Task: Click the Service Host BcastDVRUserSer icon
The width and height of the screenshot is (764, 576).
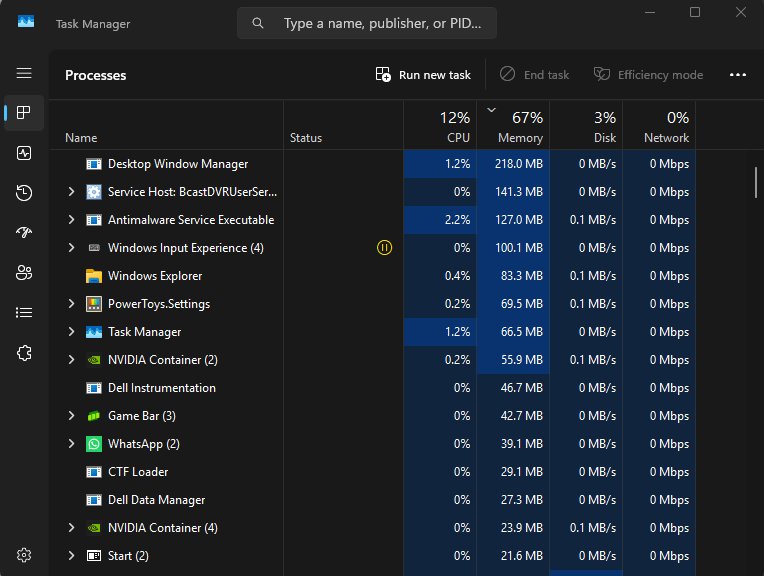Action: 94,192
